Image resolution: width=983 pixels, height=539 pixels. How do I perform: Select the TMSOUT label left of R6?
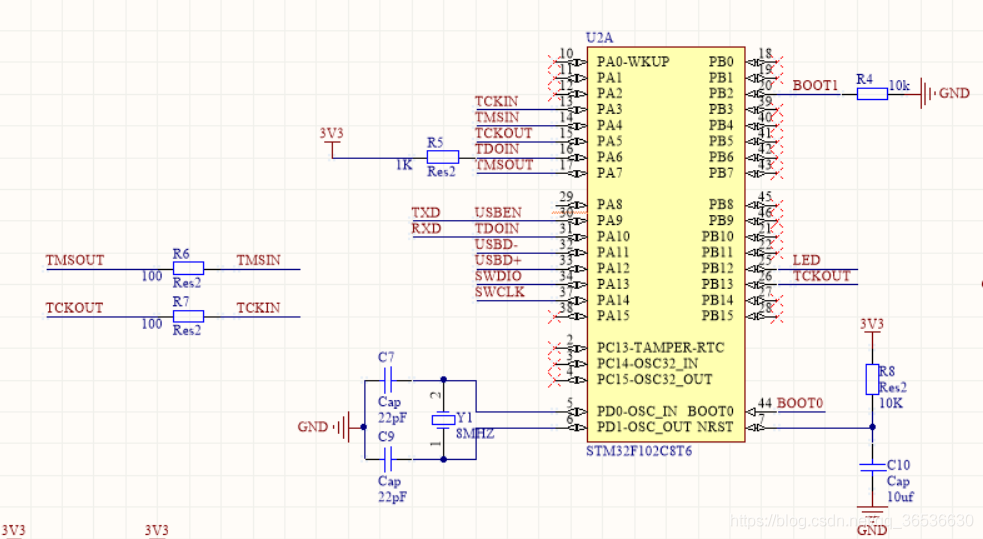(75, 260)
